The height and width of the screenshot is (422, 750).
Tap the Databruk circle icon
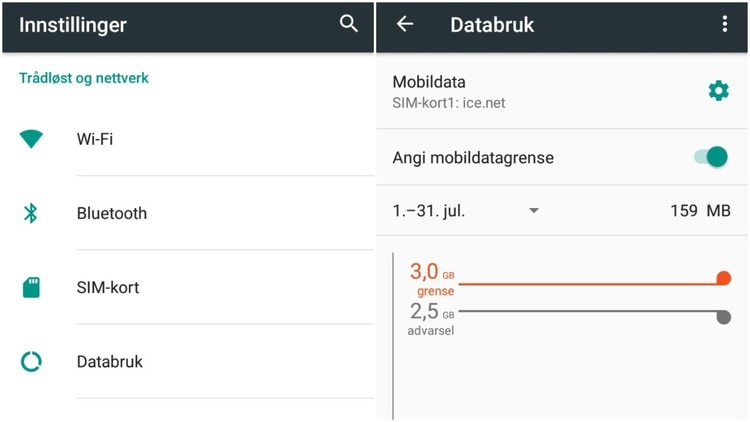pyautogui.click(x=32, y=362)
